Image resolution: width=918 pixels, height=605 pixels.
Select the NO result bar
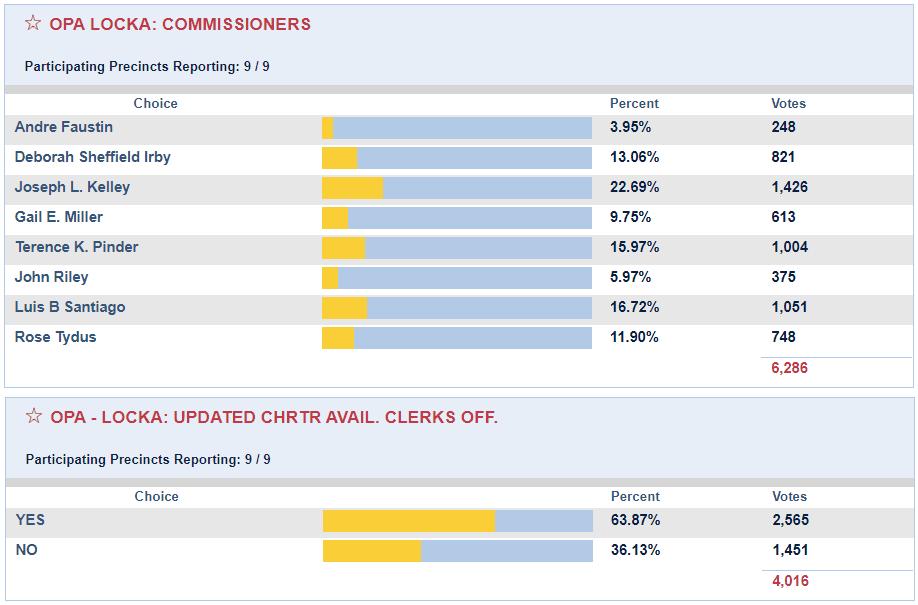(x=455, y=550)
